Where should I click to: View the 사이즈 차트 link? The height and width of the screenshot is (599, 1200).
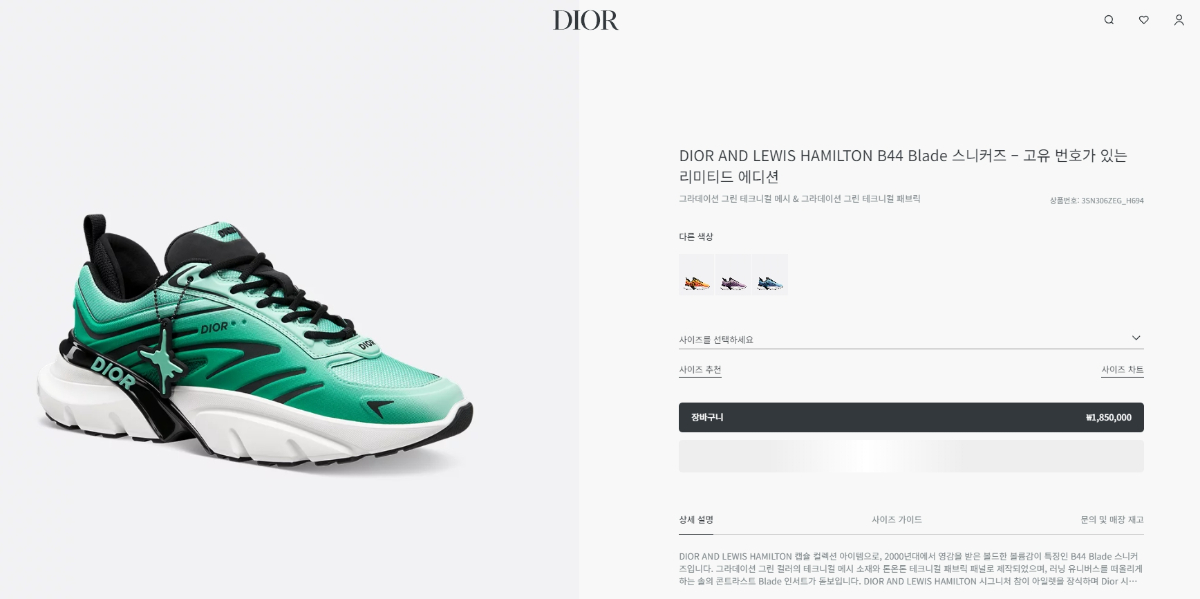tap(1122, 370)
